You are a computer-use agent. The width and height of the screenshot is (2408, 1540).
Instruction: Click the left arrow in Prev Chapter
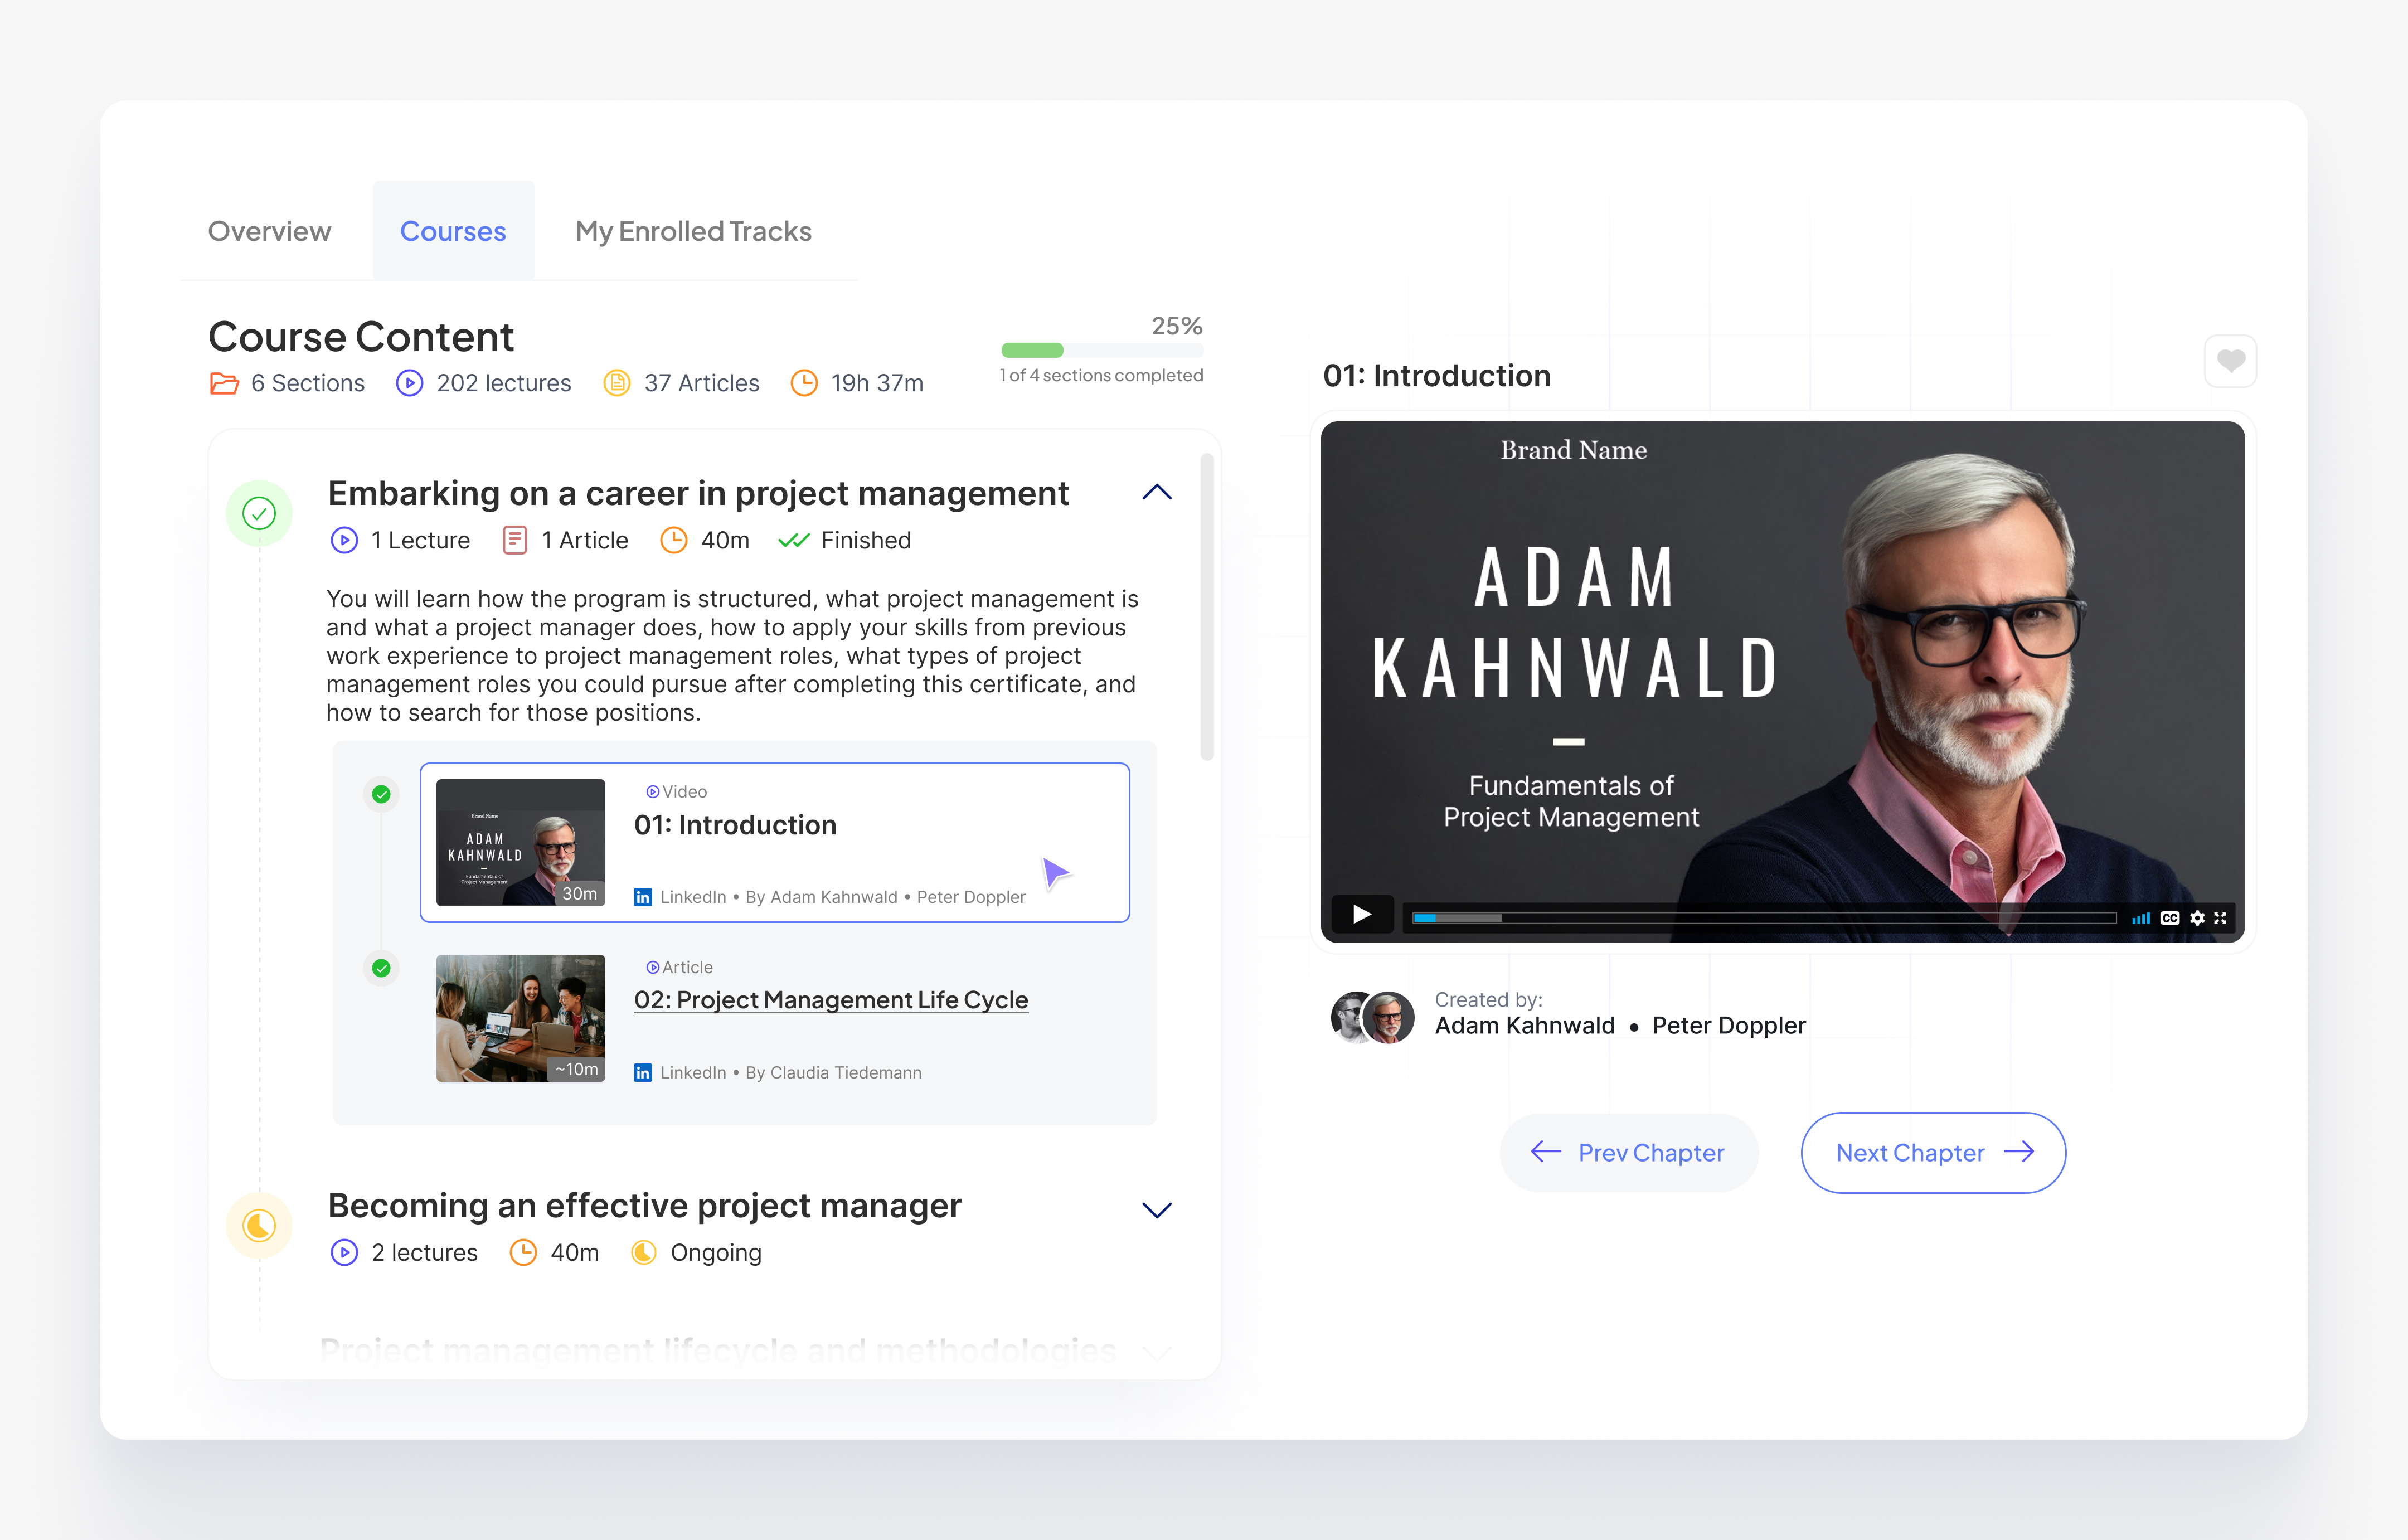1546,1152
